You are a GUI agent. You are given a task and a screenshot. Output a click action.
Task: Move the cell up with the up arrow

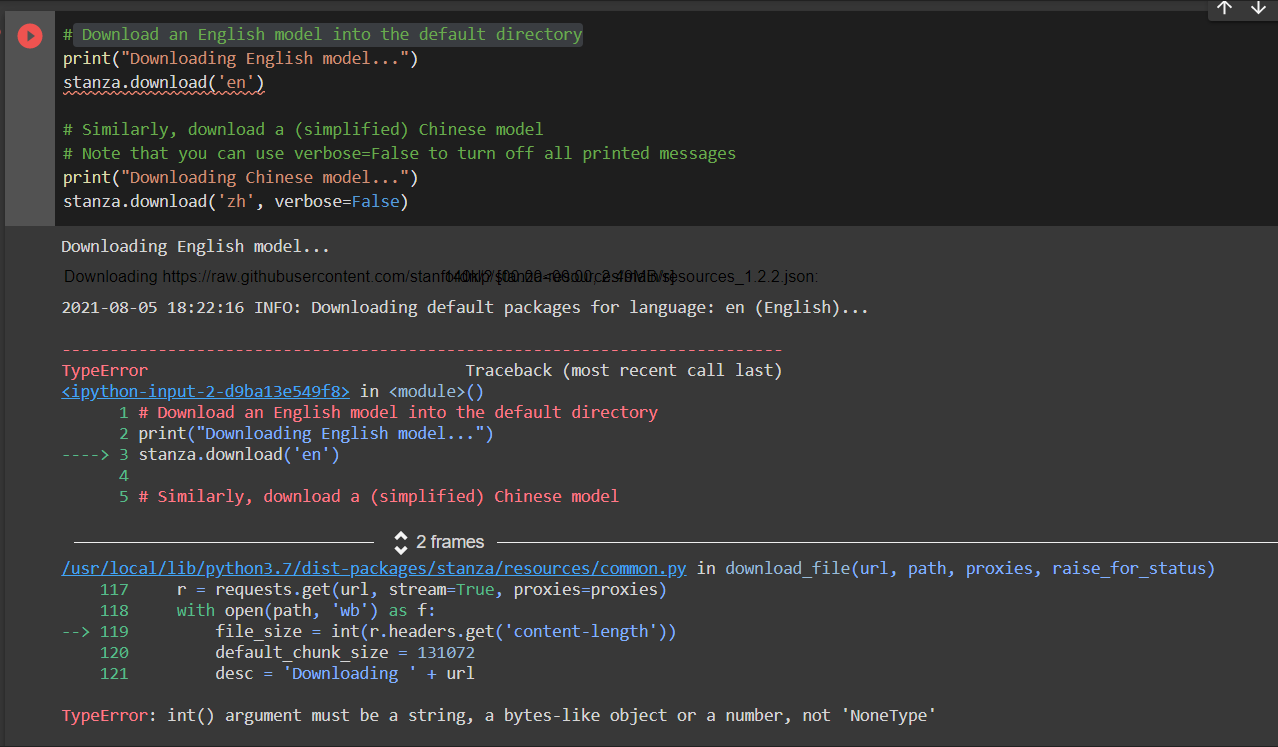coord(1224,9)
